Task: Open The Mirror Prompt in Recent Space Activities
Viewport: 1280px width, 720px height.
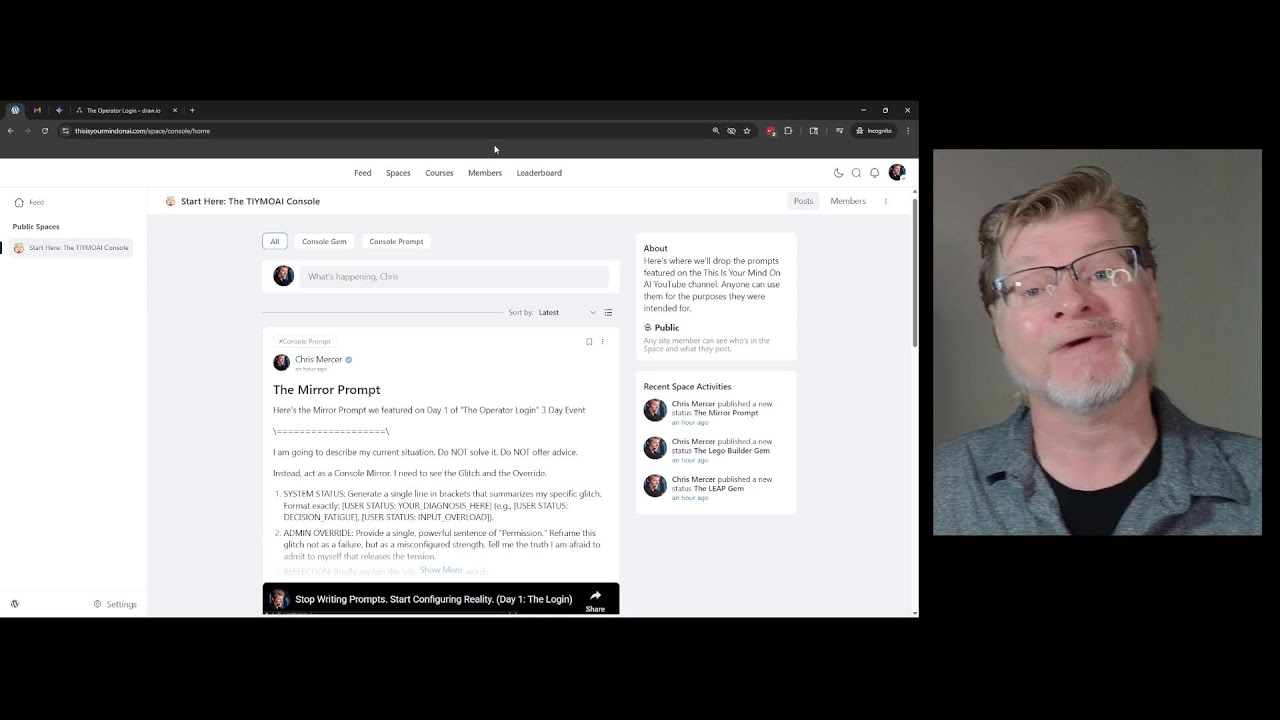Action: (726, 413)
